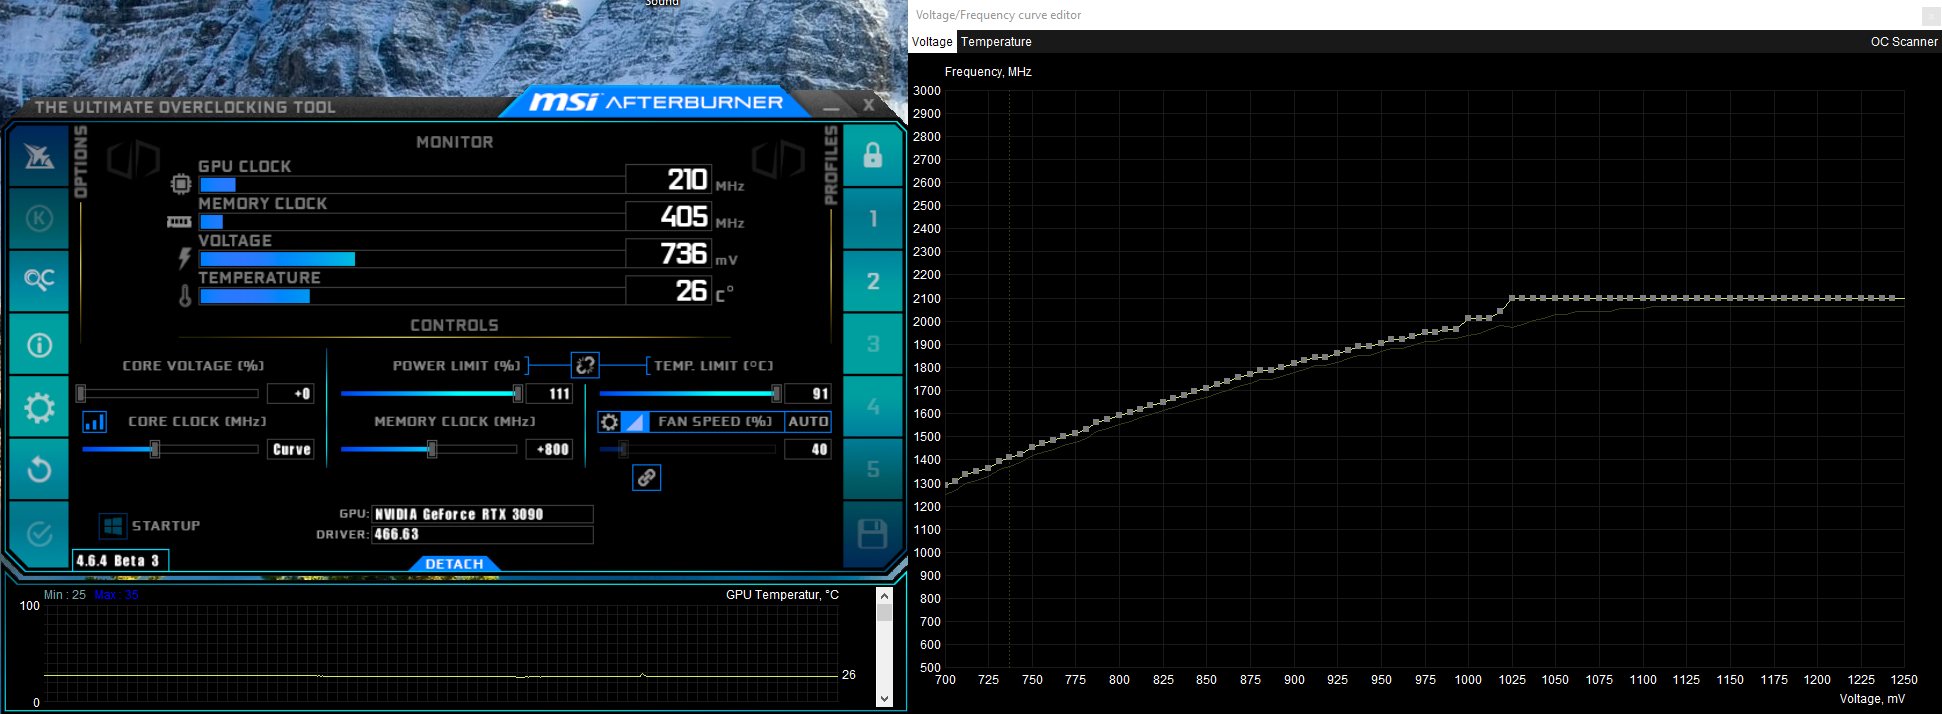Toggle the profile lock icon
Viewport: 1942px width, 714px height.
[873, 155]
